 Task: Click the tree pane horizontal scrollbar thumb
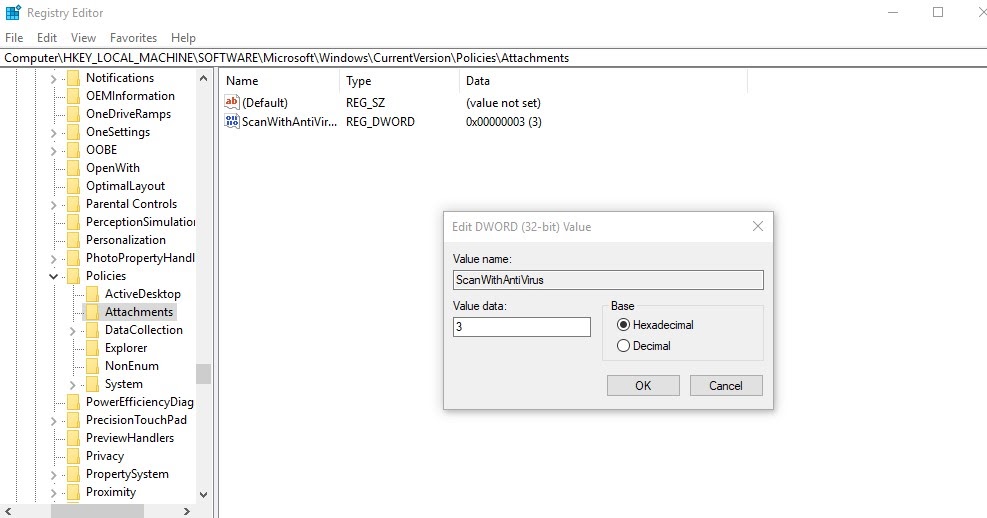[x=97, y=511]
